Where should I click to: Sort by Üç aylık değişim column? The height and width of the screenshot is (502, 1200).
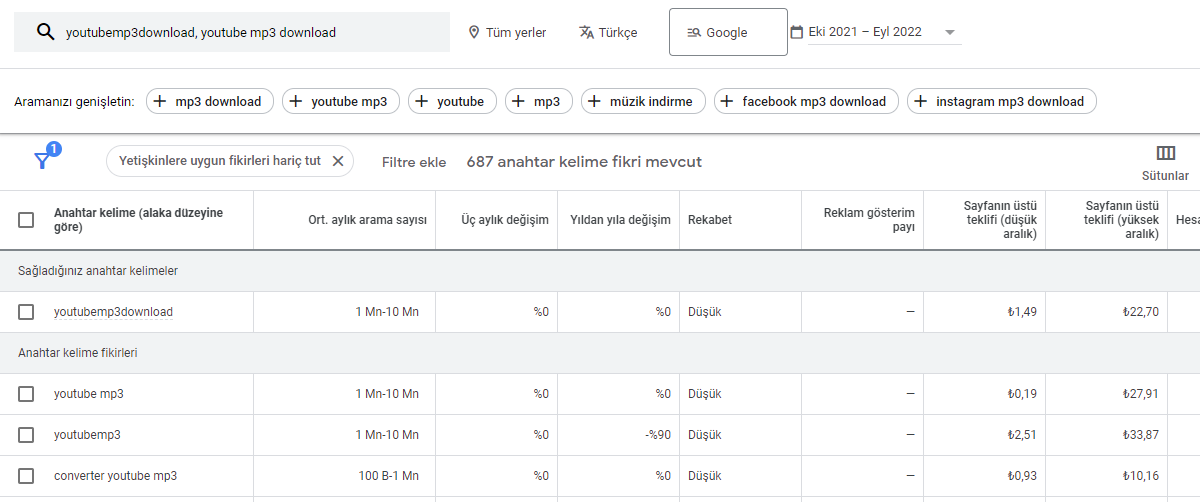504,220
